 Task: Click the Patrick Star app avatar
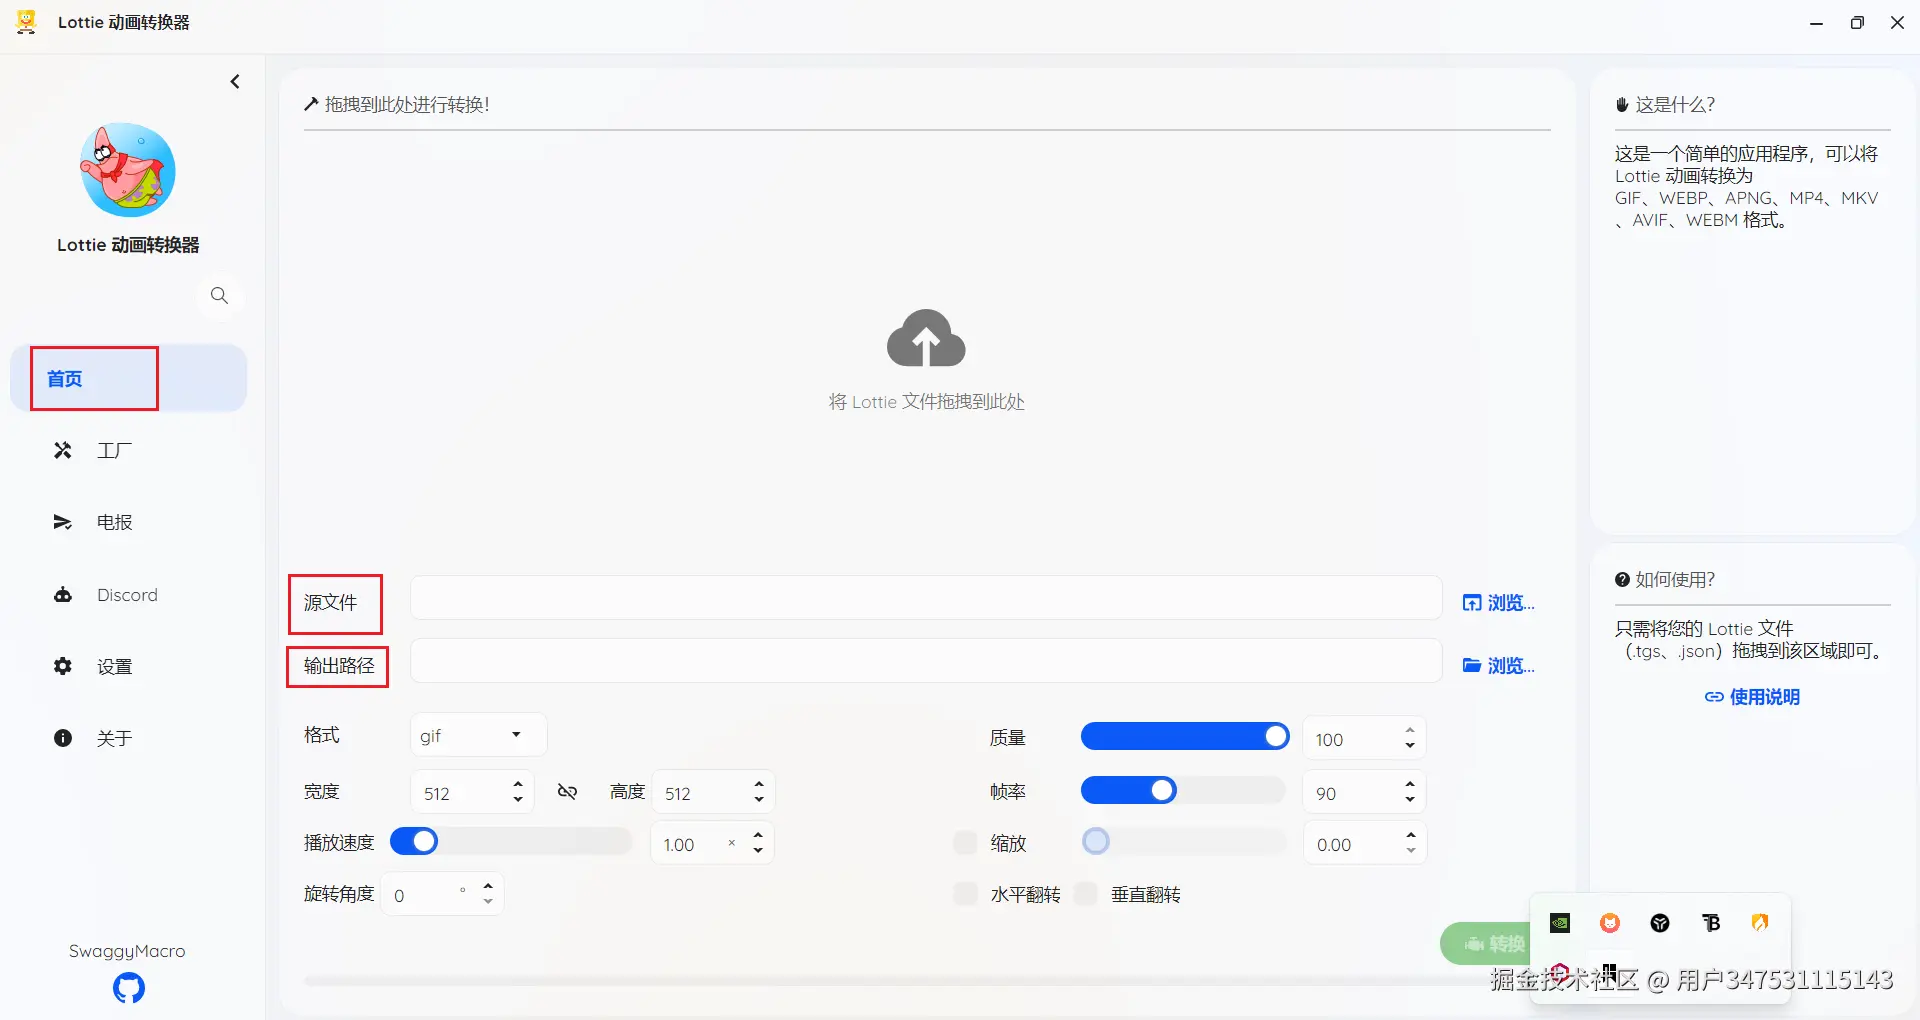(x=128, y=170)
